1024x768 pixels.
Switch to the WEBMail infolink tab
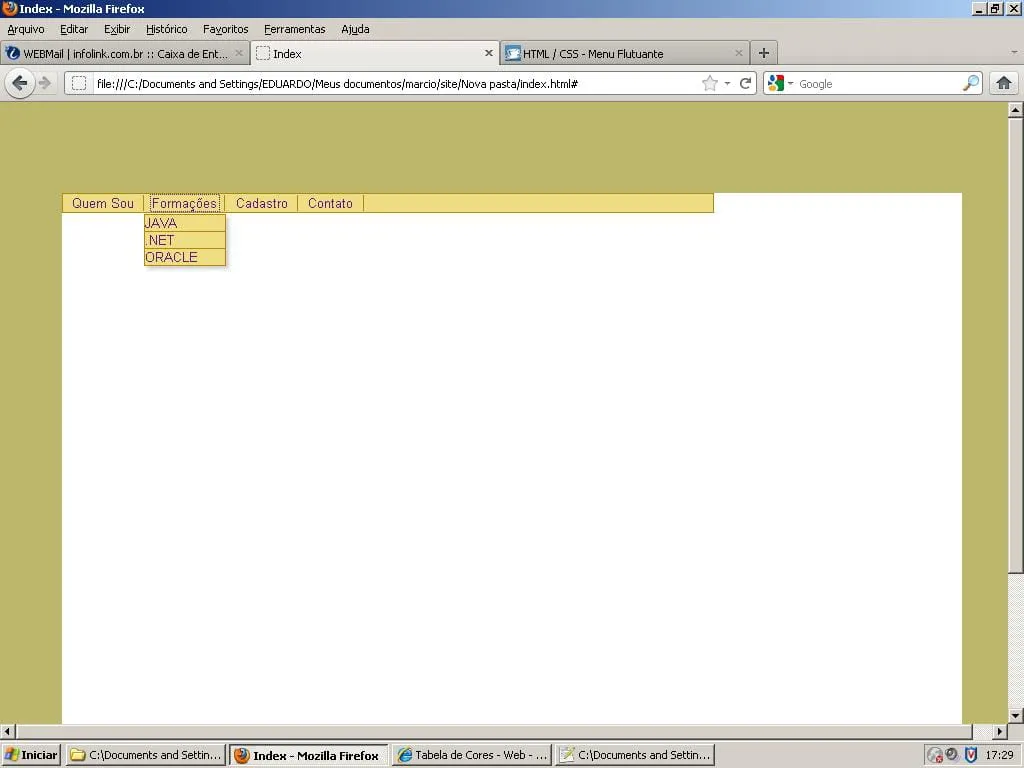(x=125, y=54)
